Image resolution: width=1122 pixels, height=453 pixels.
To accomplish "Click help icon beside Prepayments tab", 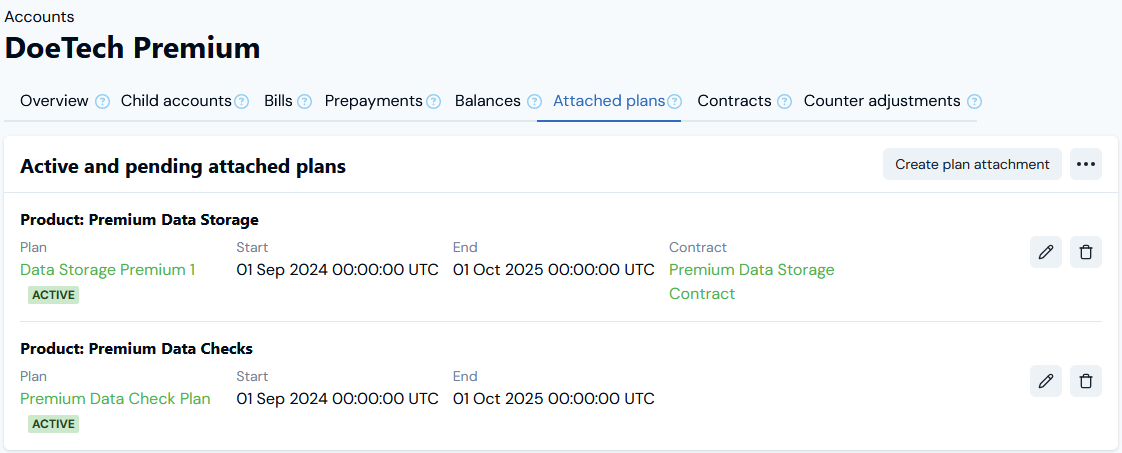I will point(434,102).
